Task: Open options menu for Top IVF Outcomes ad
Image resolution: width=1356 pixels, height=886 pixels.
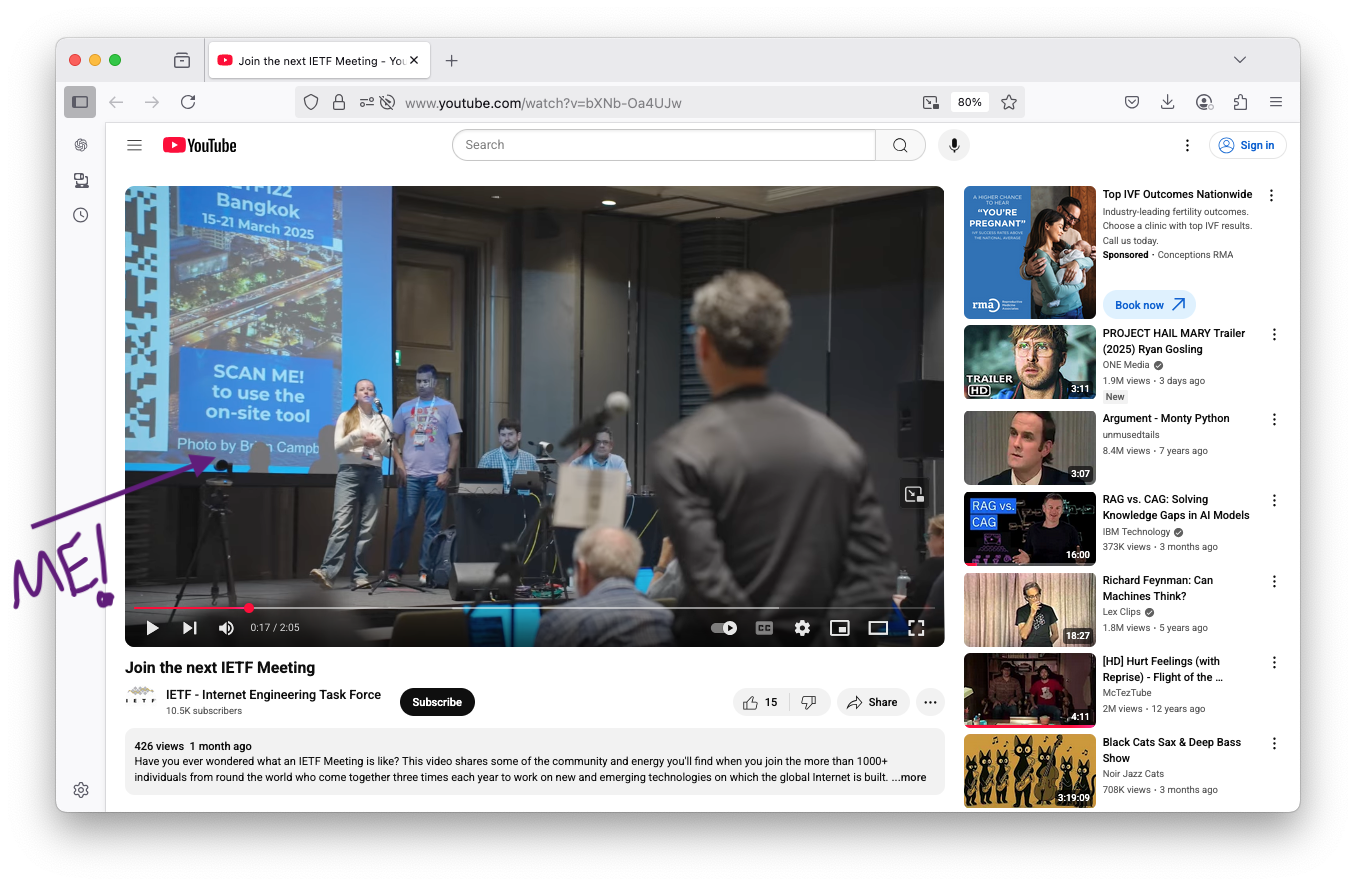Action: [x=1272, y=195]
